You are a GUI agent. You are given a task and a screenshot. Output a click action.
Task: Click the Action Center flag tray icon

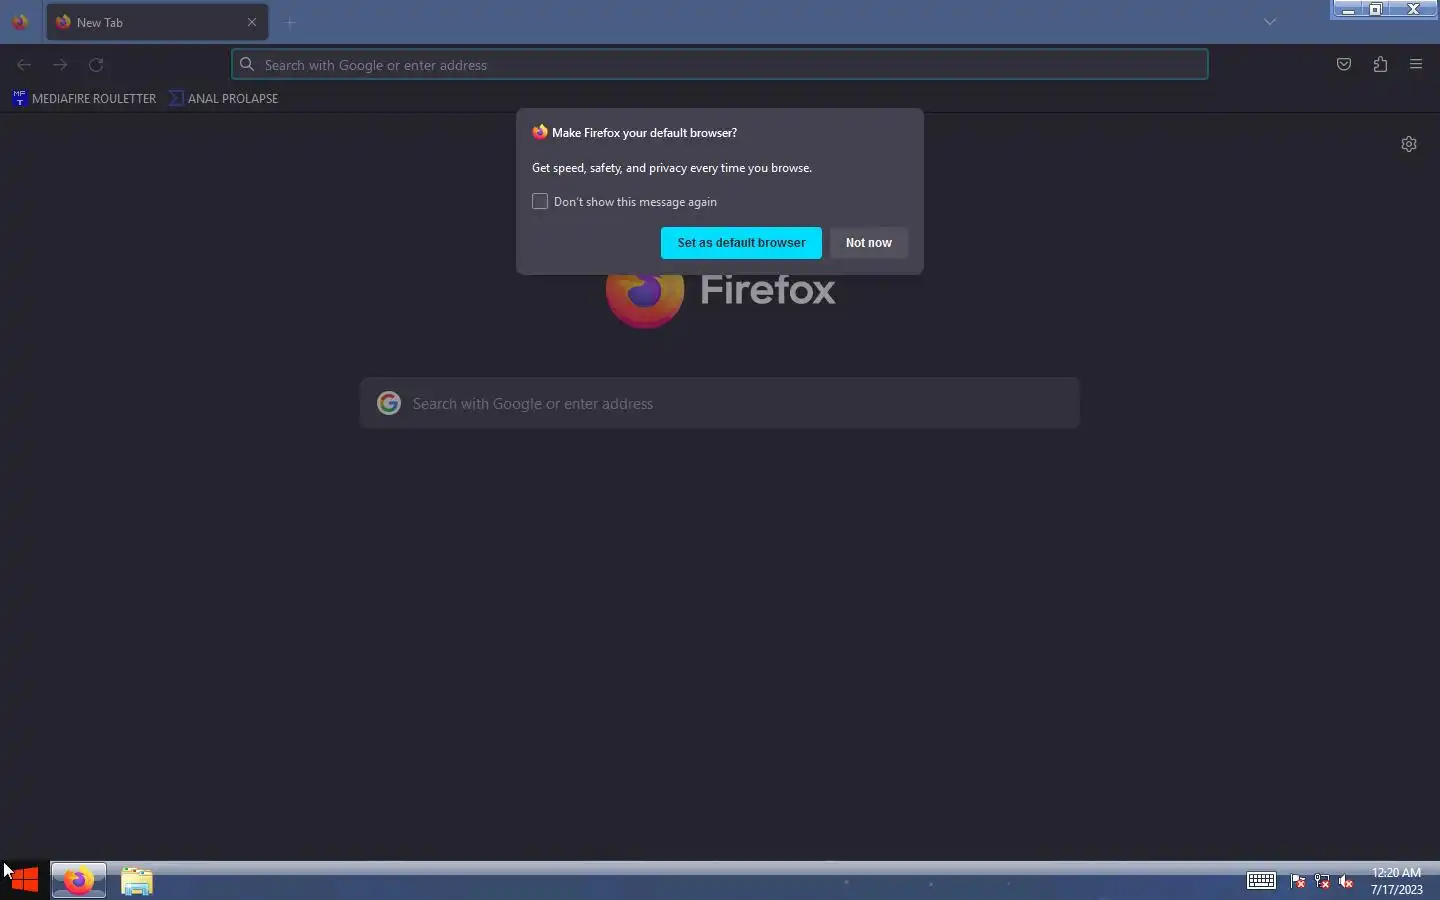coord(1298,881)
